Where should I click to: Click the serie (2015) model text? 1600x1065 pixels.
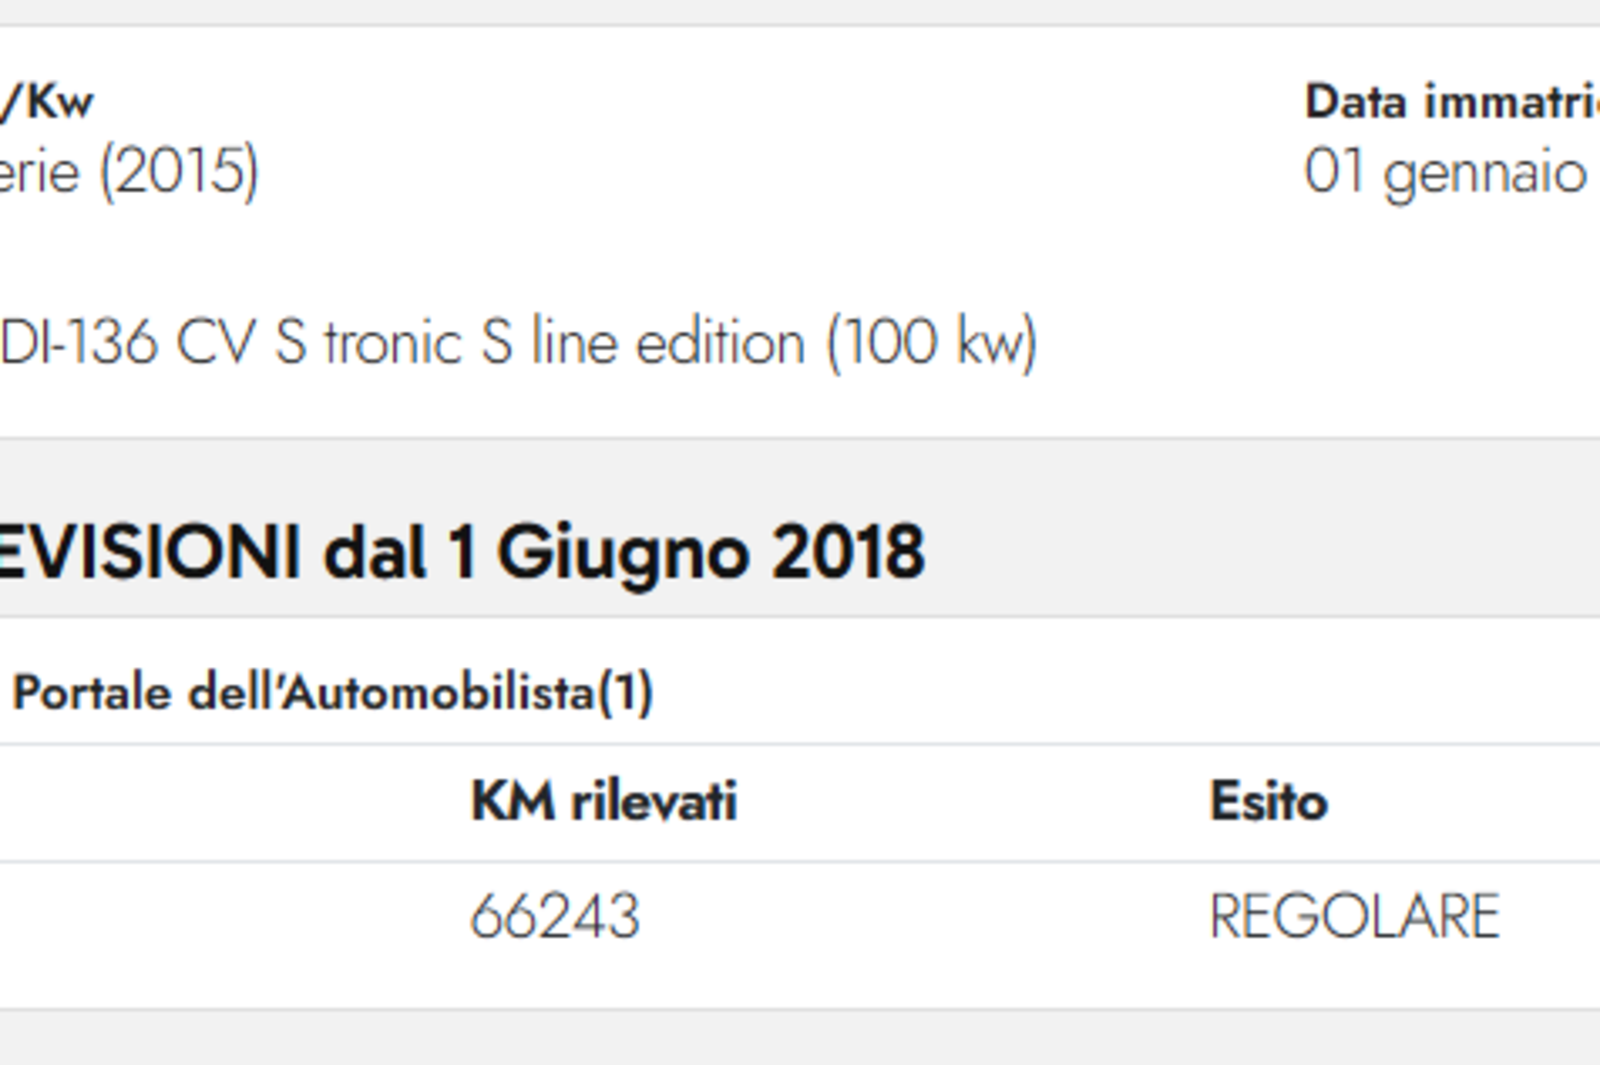pos(129,172)
